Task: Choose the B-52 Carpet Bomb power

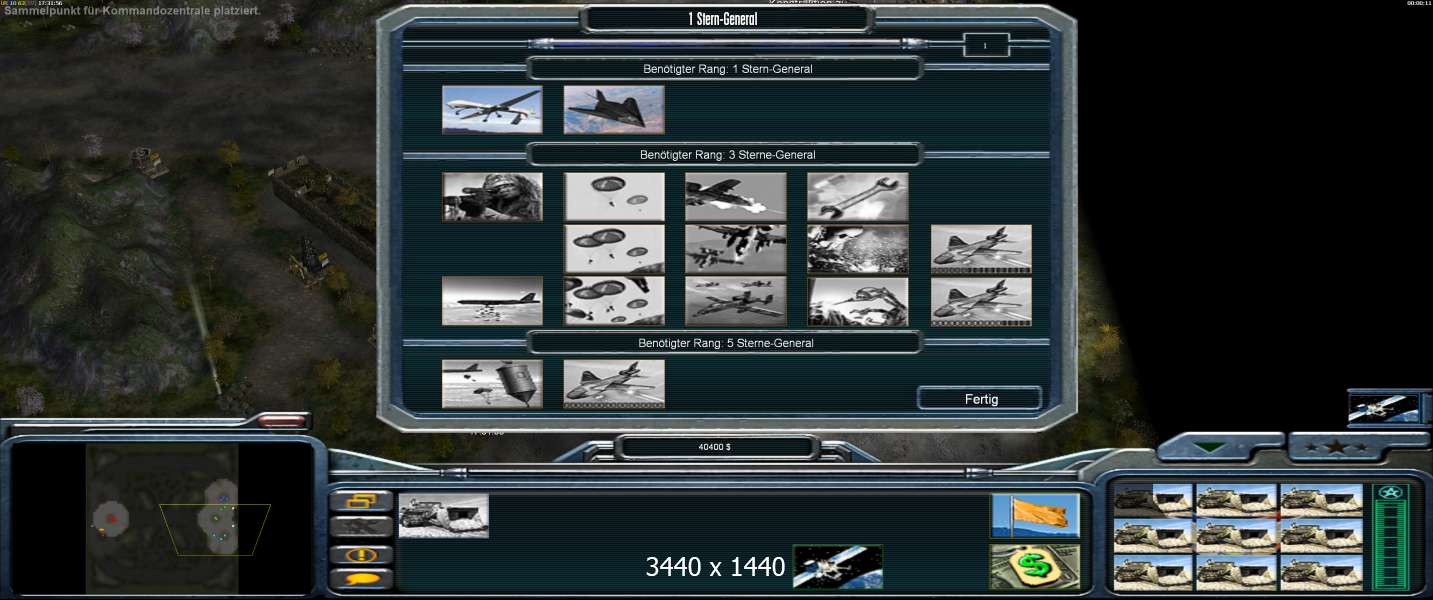Action: (492, 301)
